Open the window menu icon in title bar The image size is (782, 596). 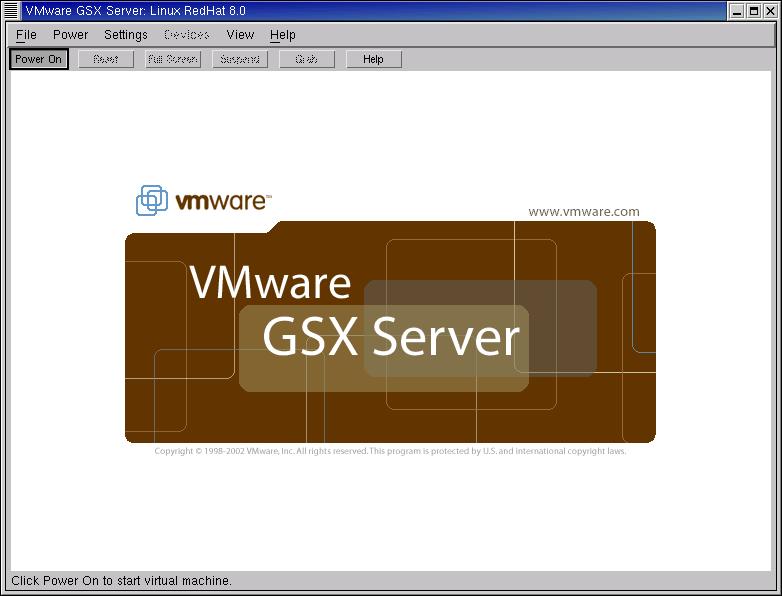[x=11, y=10]
